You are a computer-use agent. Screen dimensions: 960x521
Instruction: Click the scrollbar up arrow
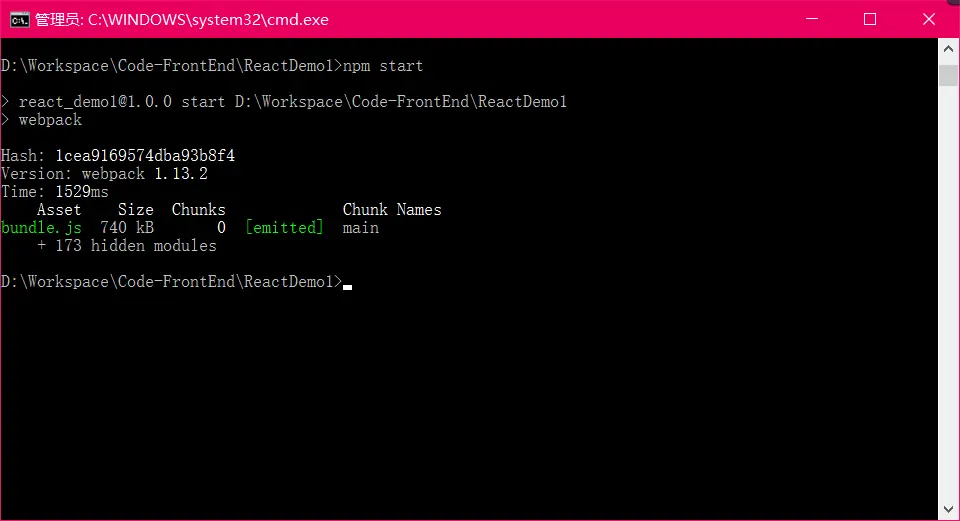pyautogui.click(x=948, y=48)
